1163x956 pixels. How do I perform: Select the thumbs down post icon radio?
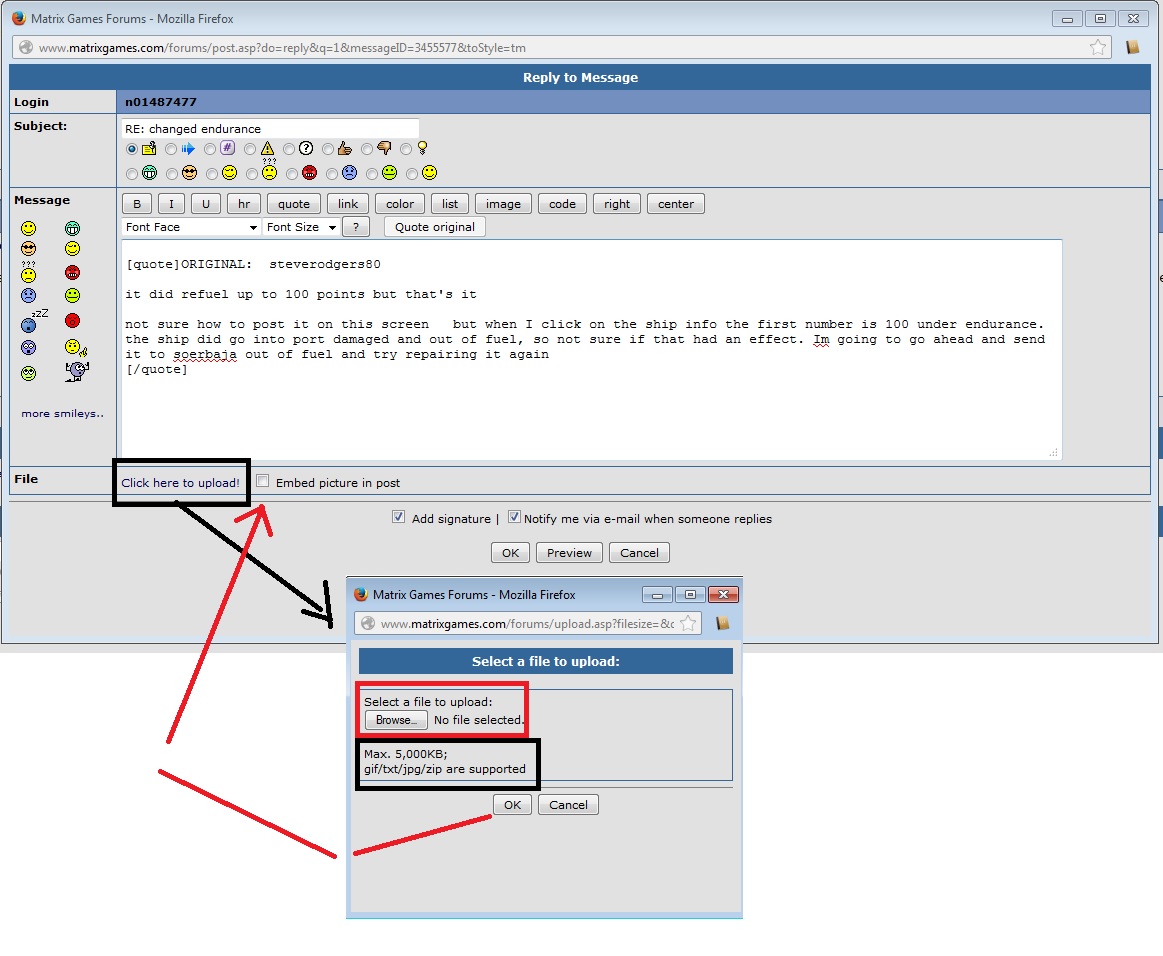coord(366,149)
